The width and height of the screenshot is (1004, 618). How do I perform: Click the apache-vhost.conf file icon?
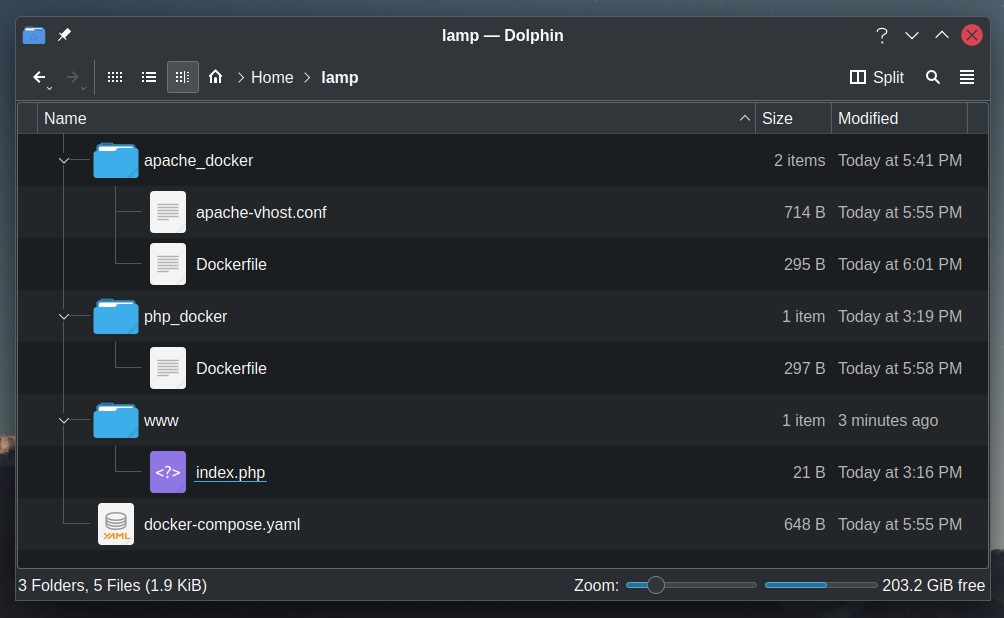pos(168,212)
